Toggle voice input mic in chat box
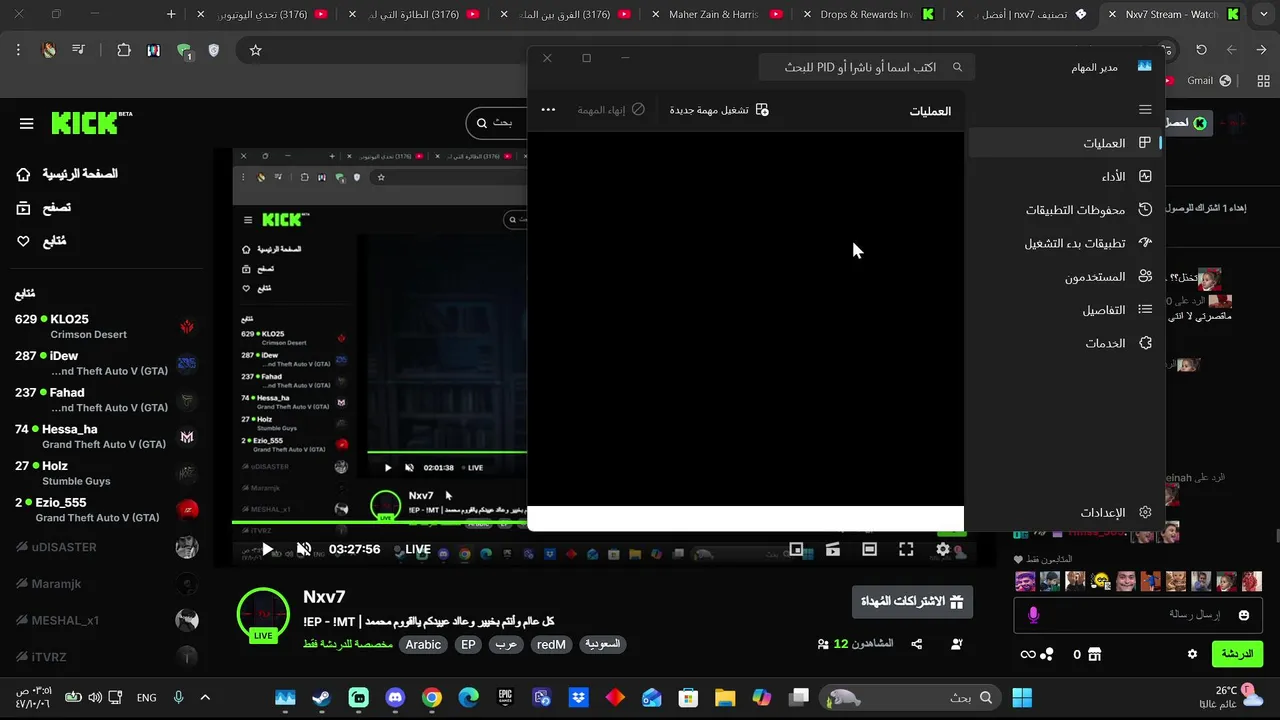The width and height of the screenshot is (1280, 720). 1034,615
